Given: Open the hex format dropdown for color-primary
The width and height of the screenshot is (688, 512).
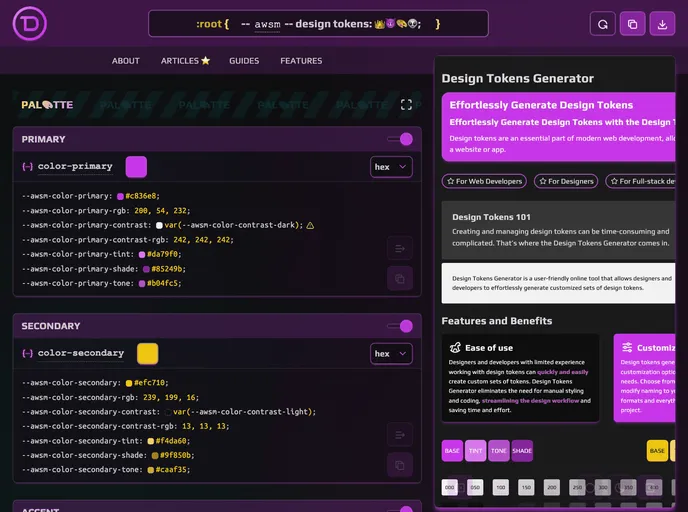Looking at the screenshot, I should (391, 167).
